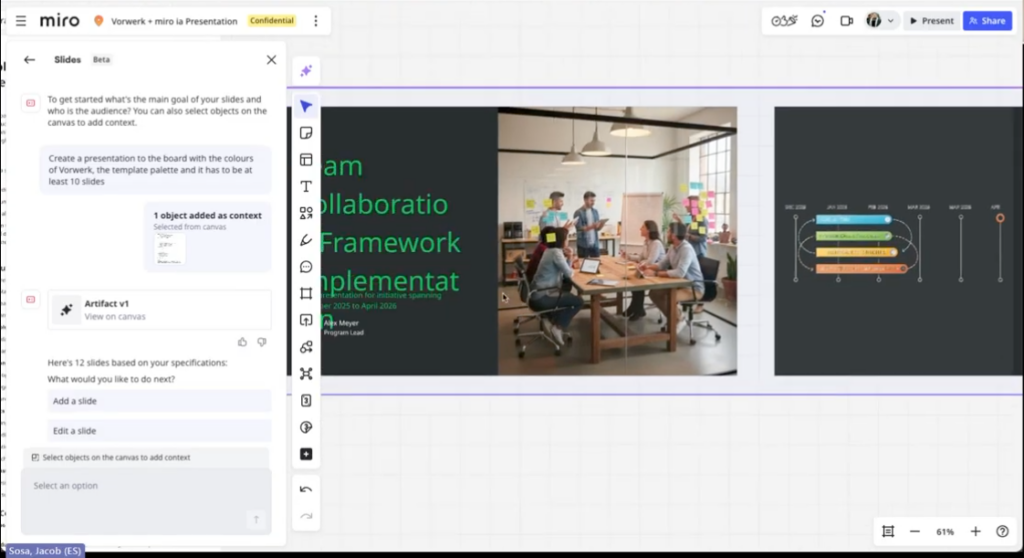This screenshot has height=558, width=1024.
Task: Open the board options three-dot menu
Action: pyautogui.click(x=316, y=21)
